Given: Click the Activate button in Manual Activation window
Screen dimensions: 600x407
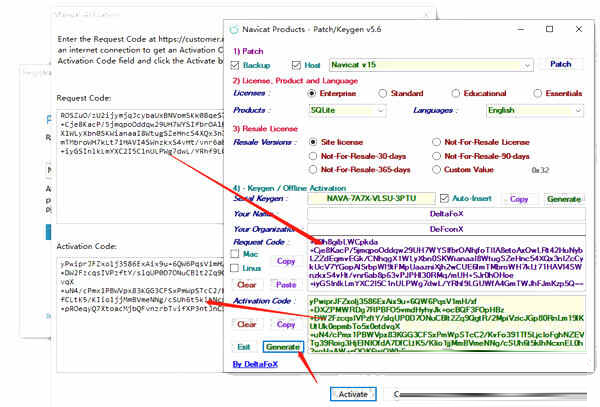Looking at the screenshot, I should (x=353, y=394).
